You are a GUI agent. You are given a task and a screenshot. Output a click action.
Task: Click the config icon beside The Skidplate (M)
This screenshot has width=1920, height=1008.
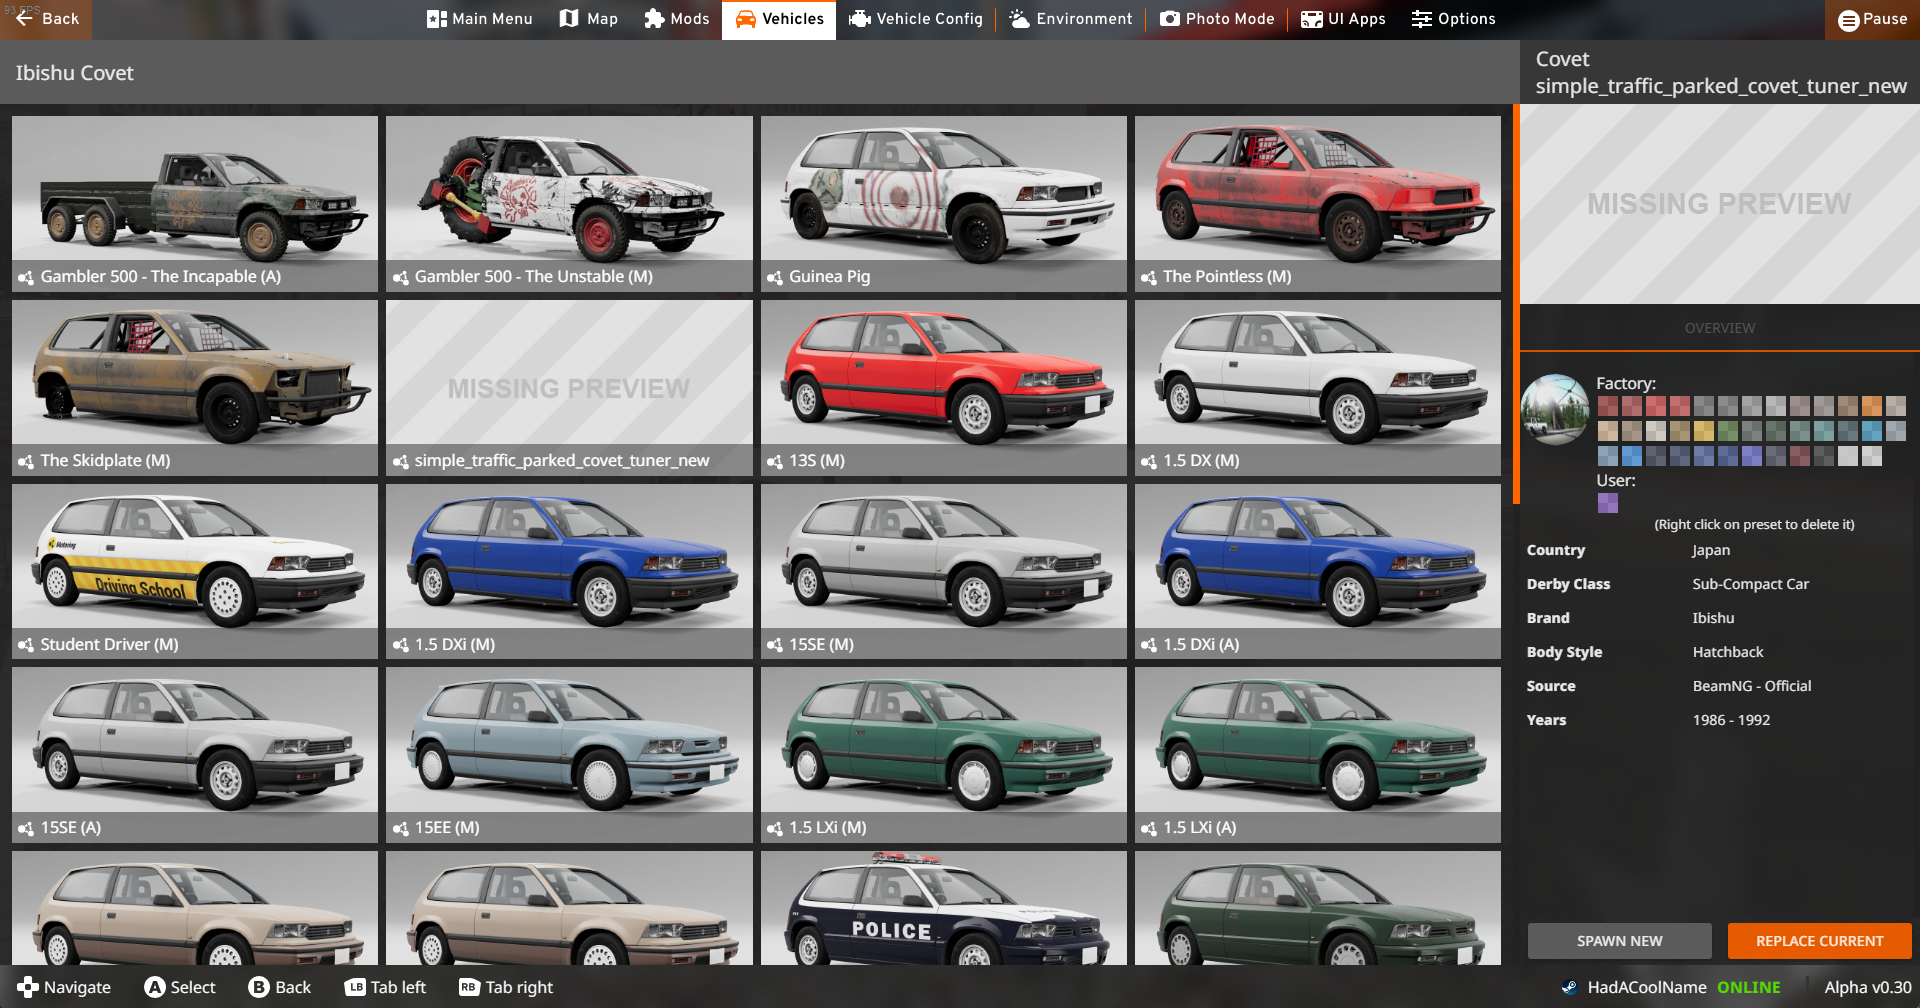[26, 461]
